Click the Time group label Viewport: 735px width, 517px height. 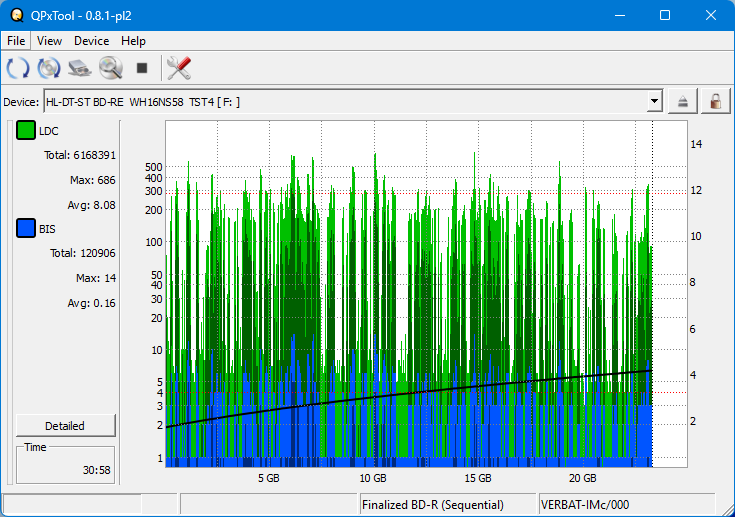coord(35,447)
